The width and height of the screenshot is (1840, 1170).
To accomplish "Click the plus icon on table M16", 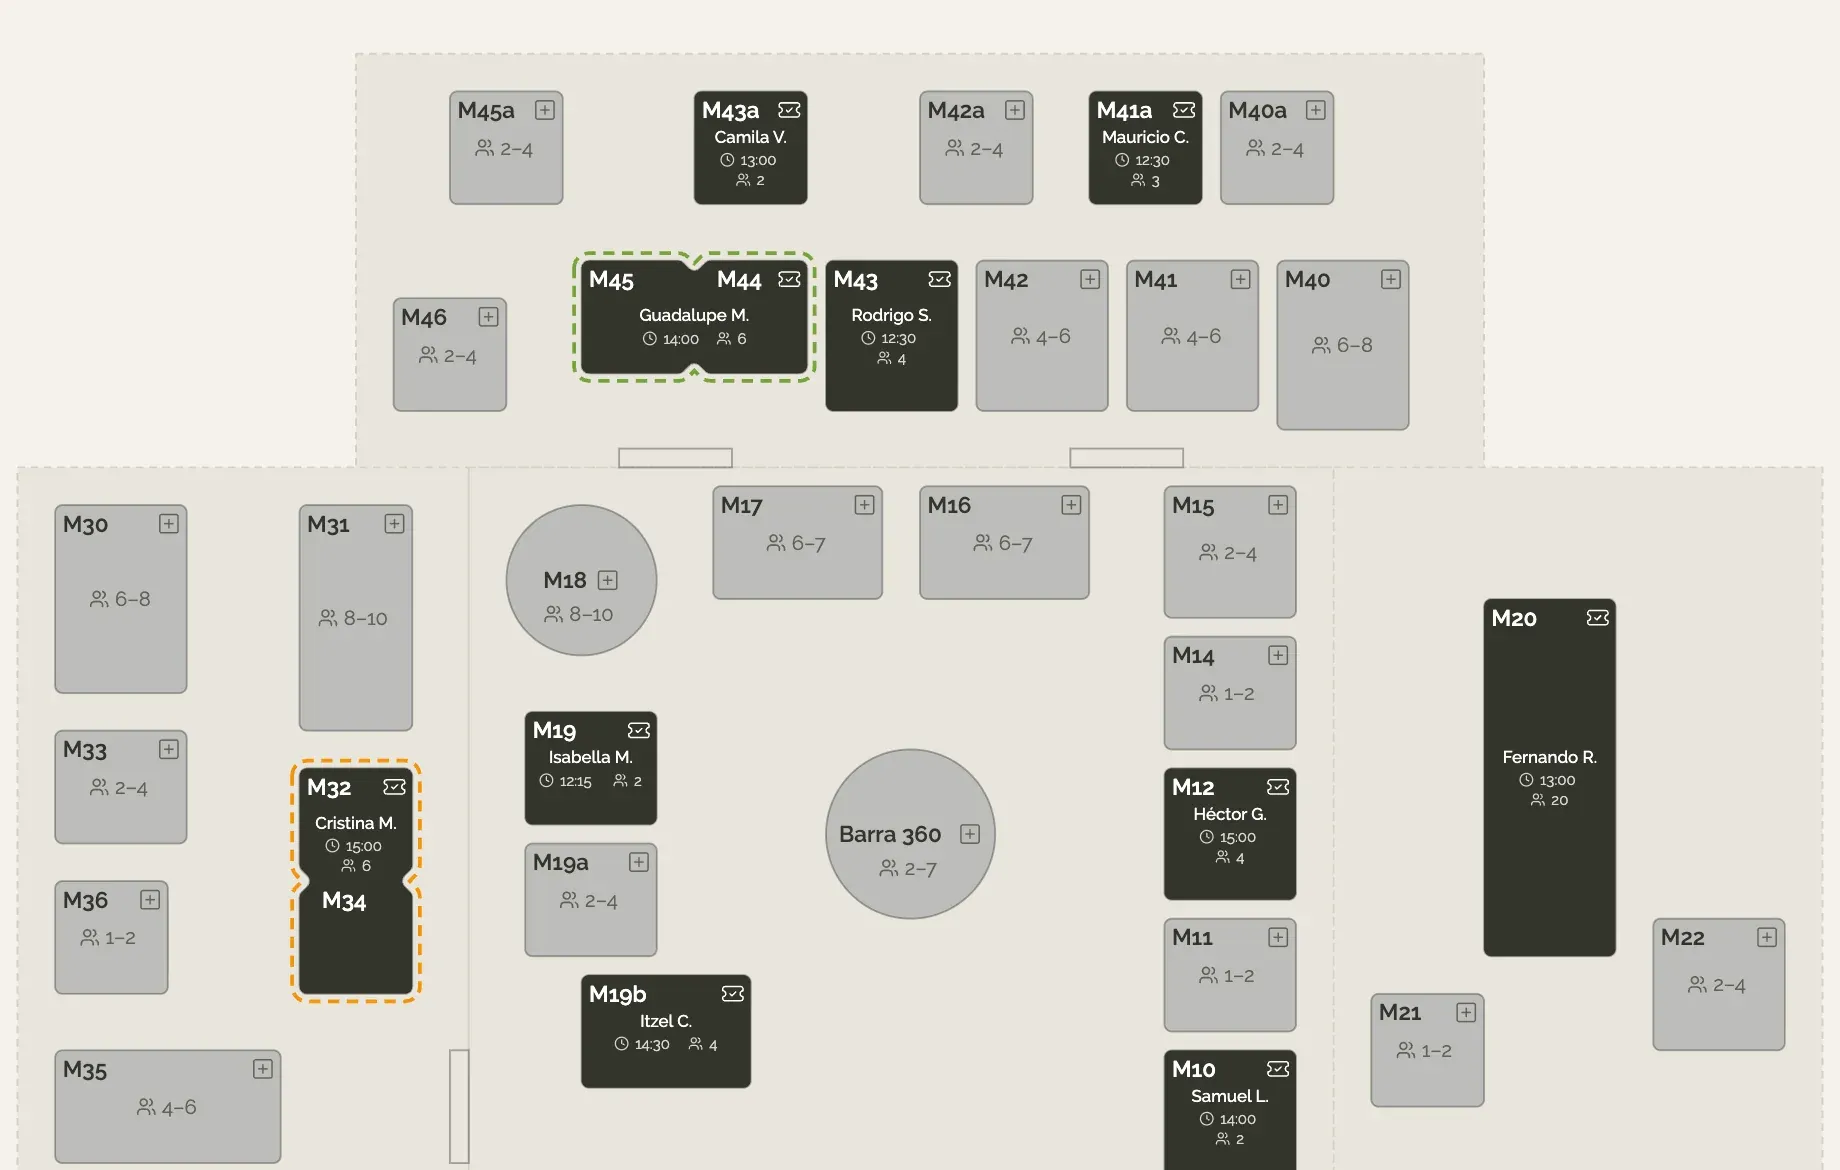I will (x=1071, y=505).
